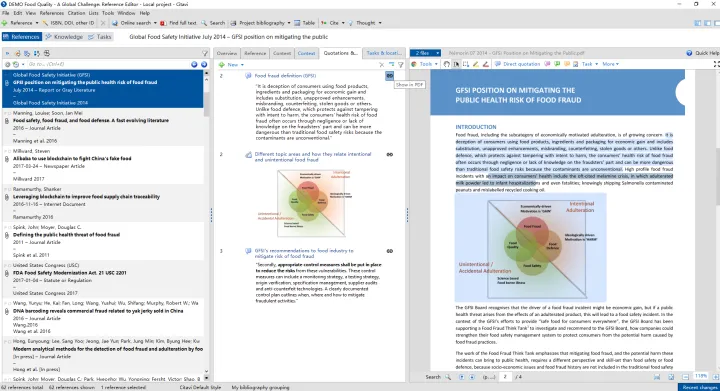Open the PDF More dropdown
This screenshot has height=391, width=720.
(x=611, y=64)
